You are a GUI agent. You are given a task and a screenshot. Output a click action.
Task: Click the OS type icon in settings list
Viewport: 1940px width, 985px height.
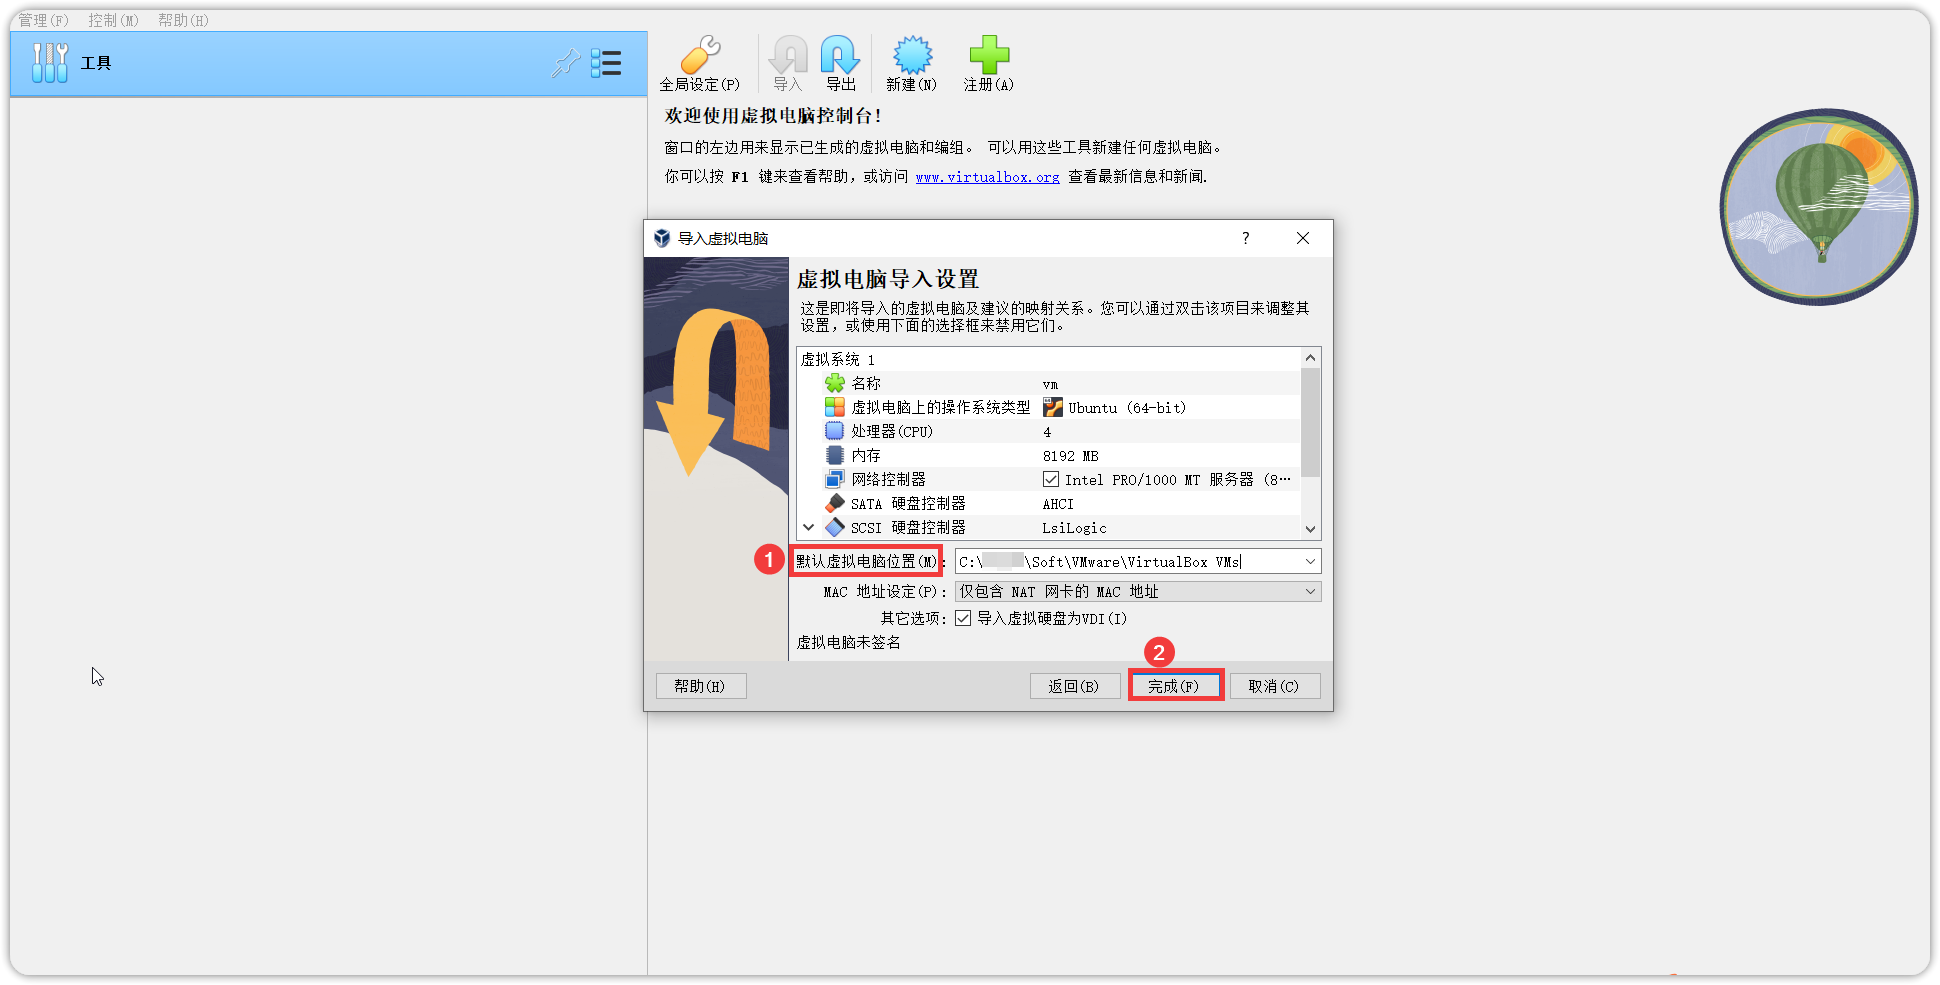point(835,407)
